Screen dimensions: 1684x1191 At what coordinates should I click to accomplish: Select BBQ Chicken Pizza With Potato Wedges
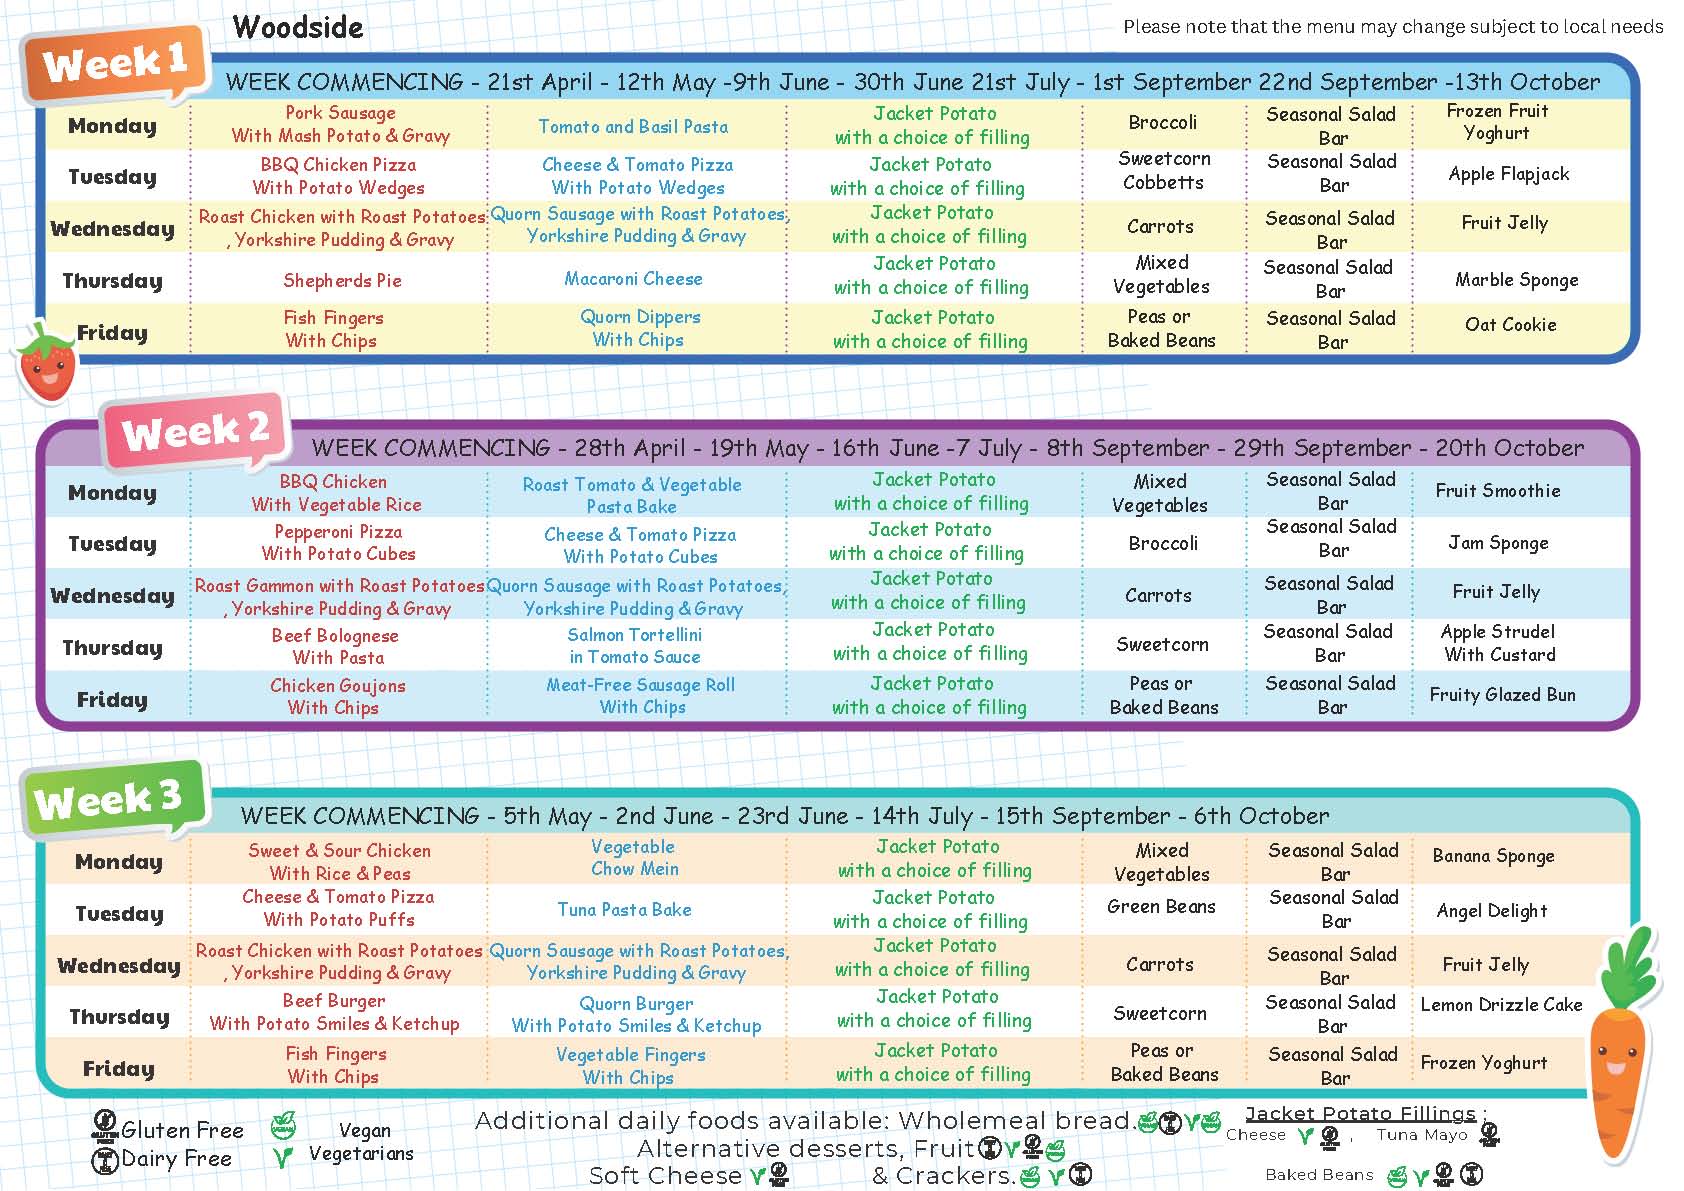click(x=338, y=176)
